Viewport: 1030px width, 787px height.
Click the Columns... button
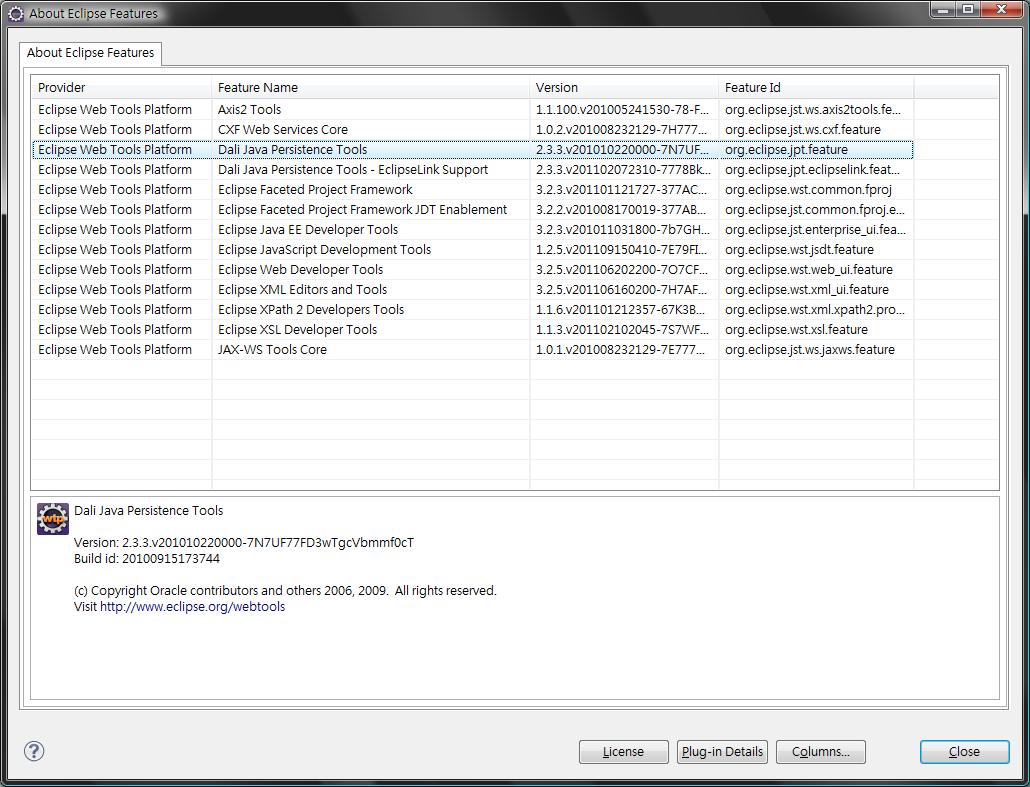click(820, 752)
